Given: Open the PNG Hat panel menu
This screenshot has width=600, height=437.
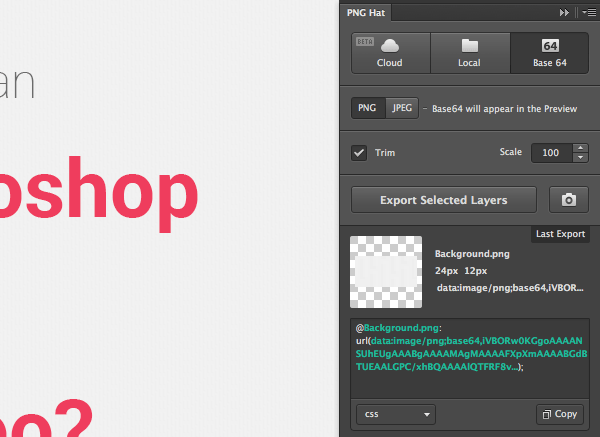Looking at the screenshot, I should point(589,13).
